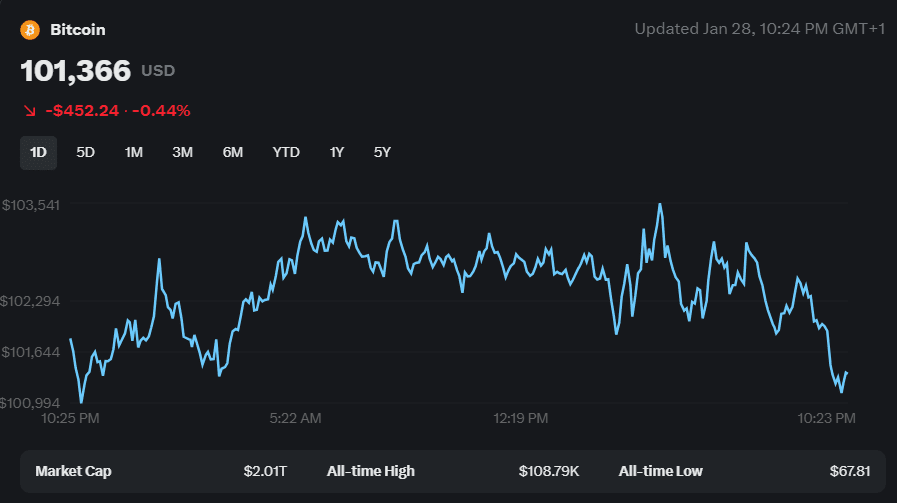Viewport: 897px width, 503px height.
Task: Click the 5:22 AM x-axis label
Action: pyautogui.click(x=295, y=418)
